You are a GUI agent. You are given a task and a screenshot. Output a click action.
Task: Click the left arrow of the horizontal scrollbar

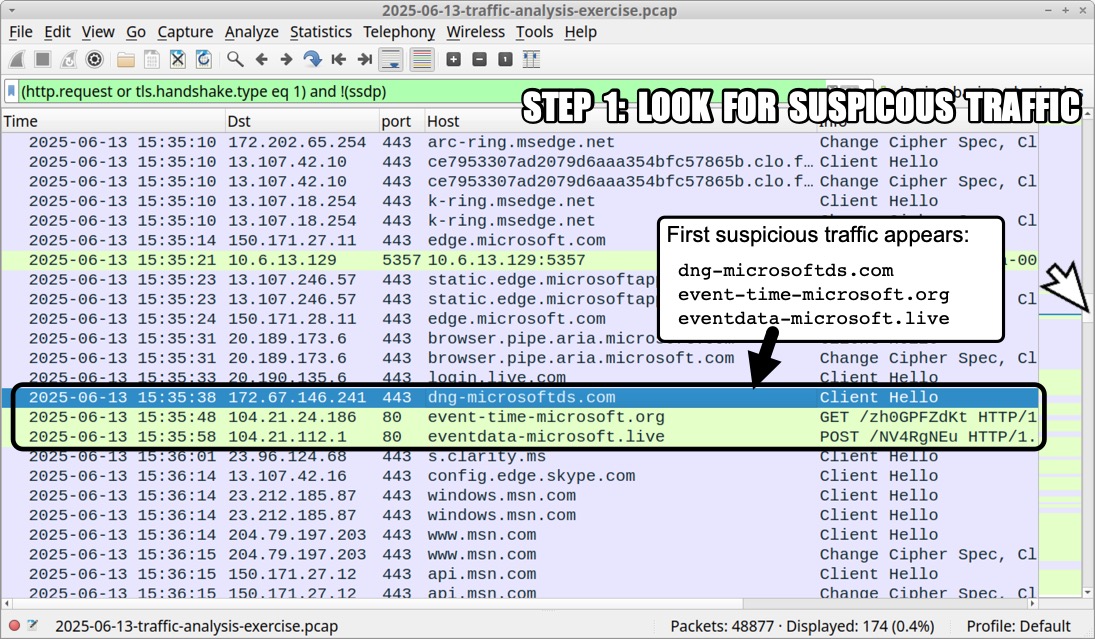coord(7,603)
